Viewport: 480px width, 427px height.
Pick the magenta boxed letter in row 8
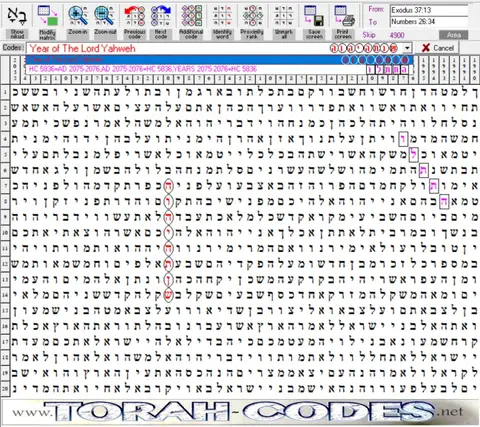tap(444, 201)
